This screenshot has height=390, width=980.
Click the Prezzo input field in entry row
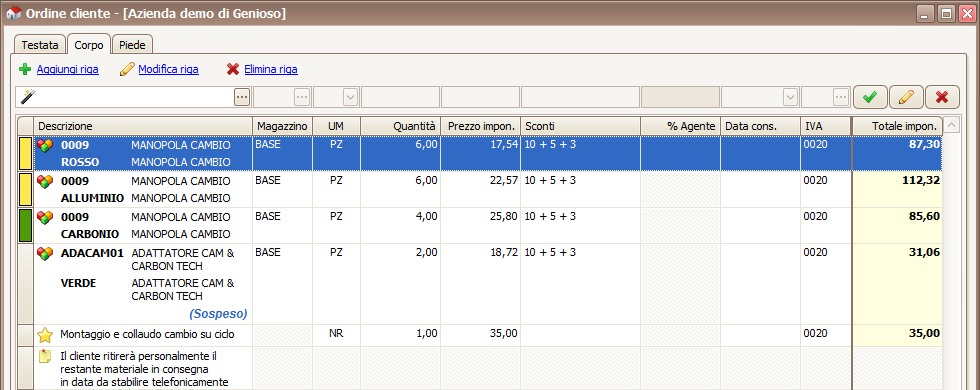point(481,97)
